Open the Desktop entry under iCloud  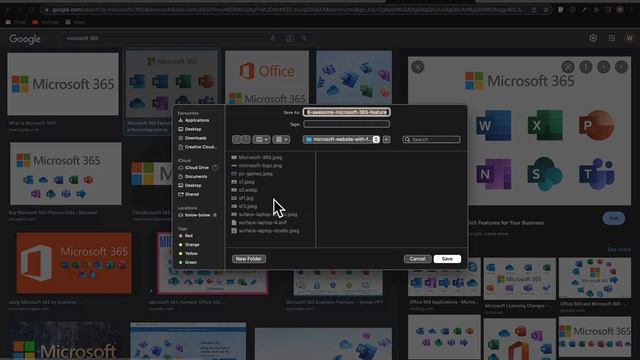tap(190, 185)
